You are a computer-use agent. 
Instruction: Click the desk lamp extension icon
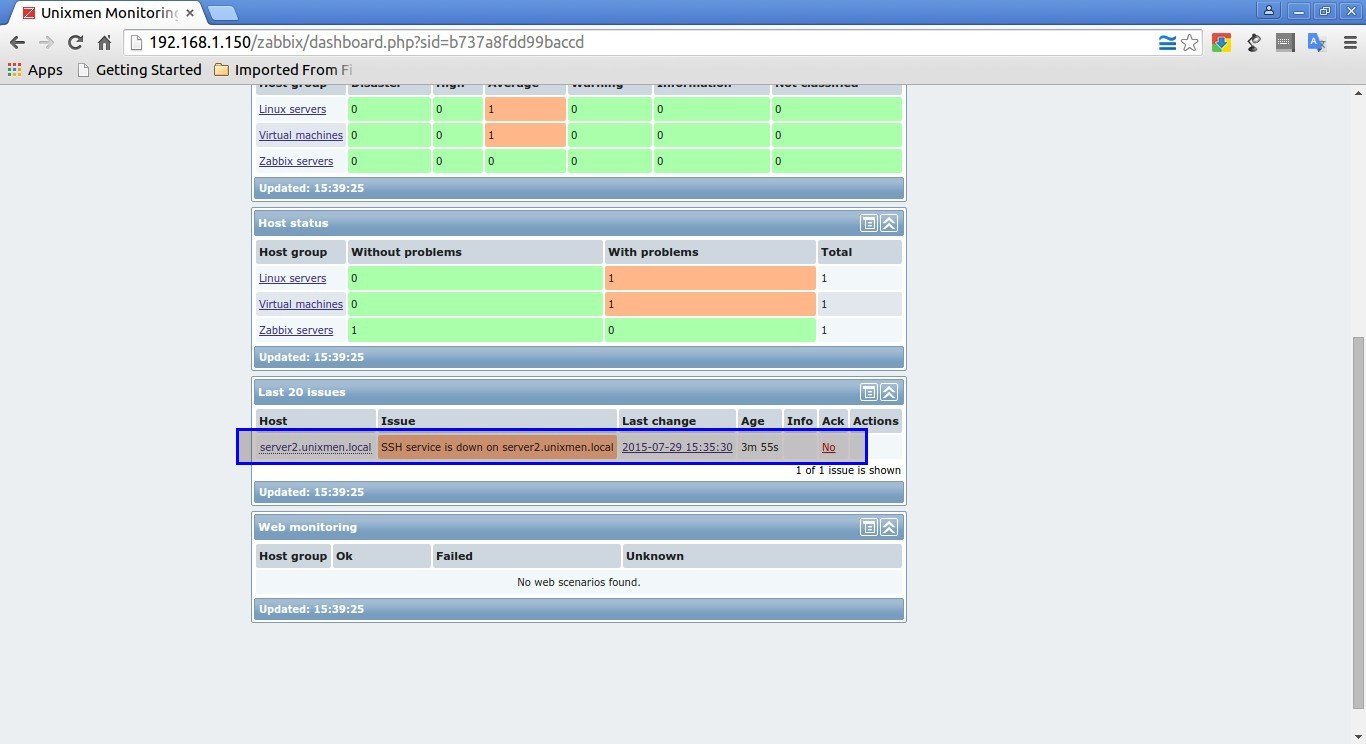point(1254,43)
